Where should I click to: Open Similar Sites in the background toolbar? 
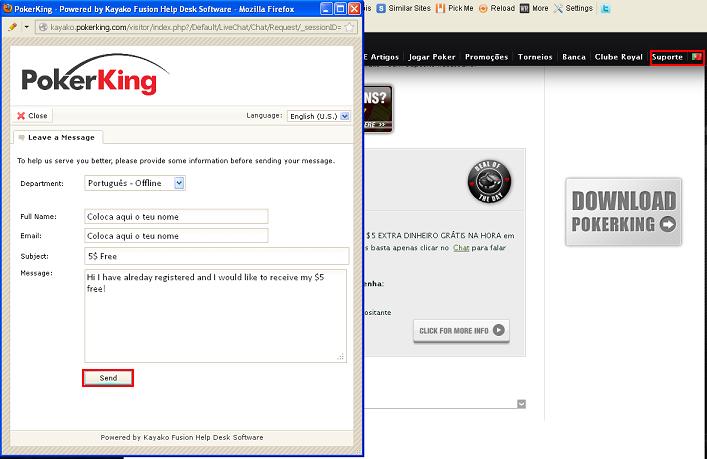(404, 8)
